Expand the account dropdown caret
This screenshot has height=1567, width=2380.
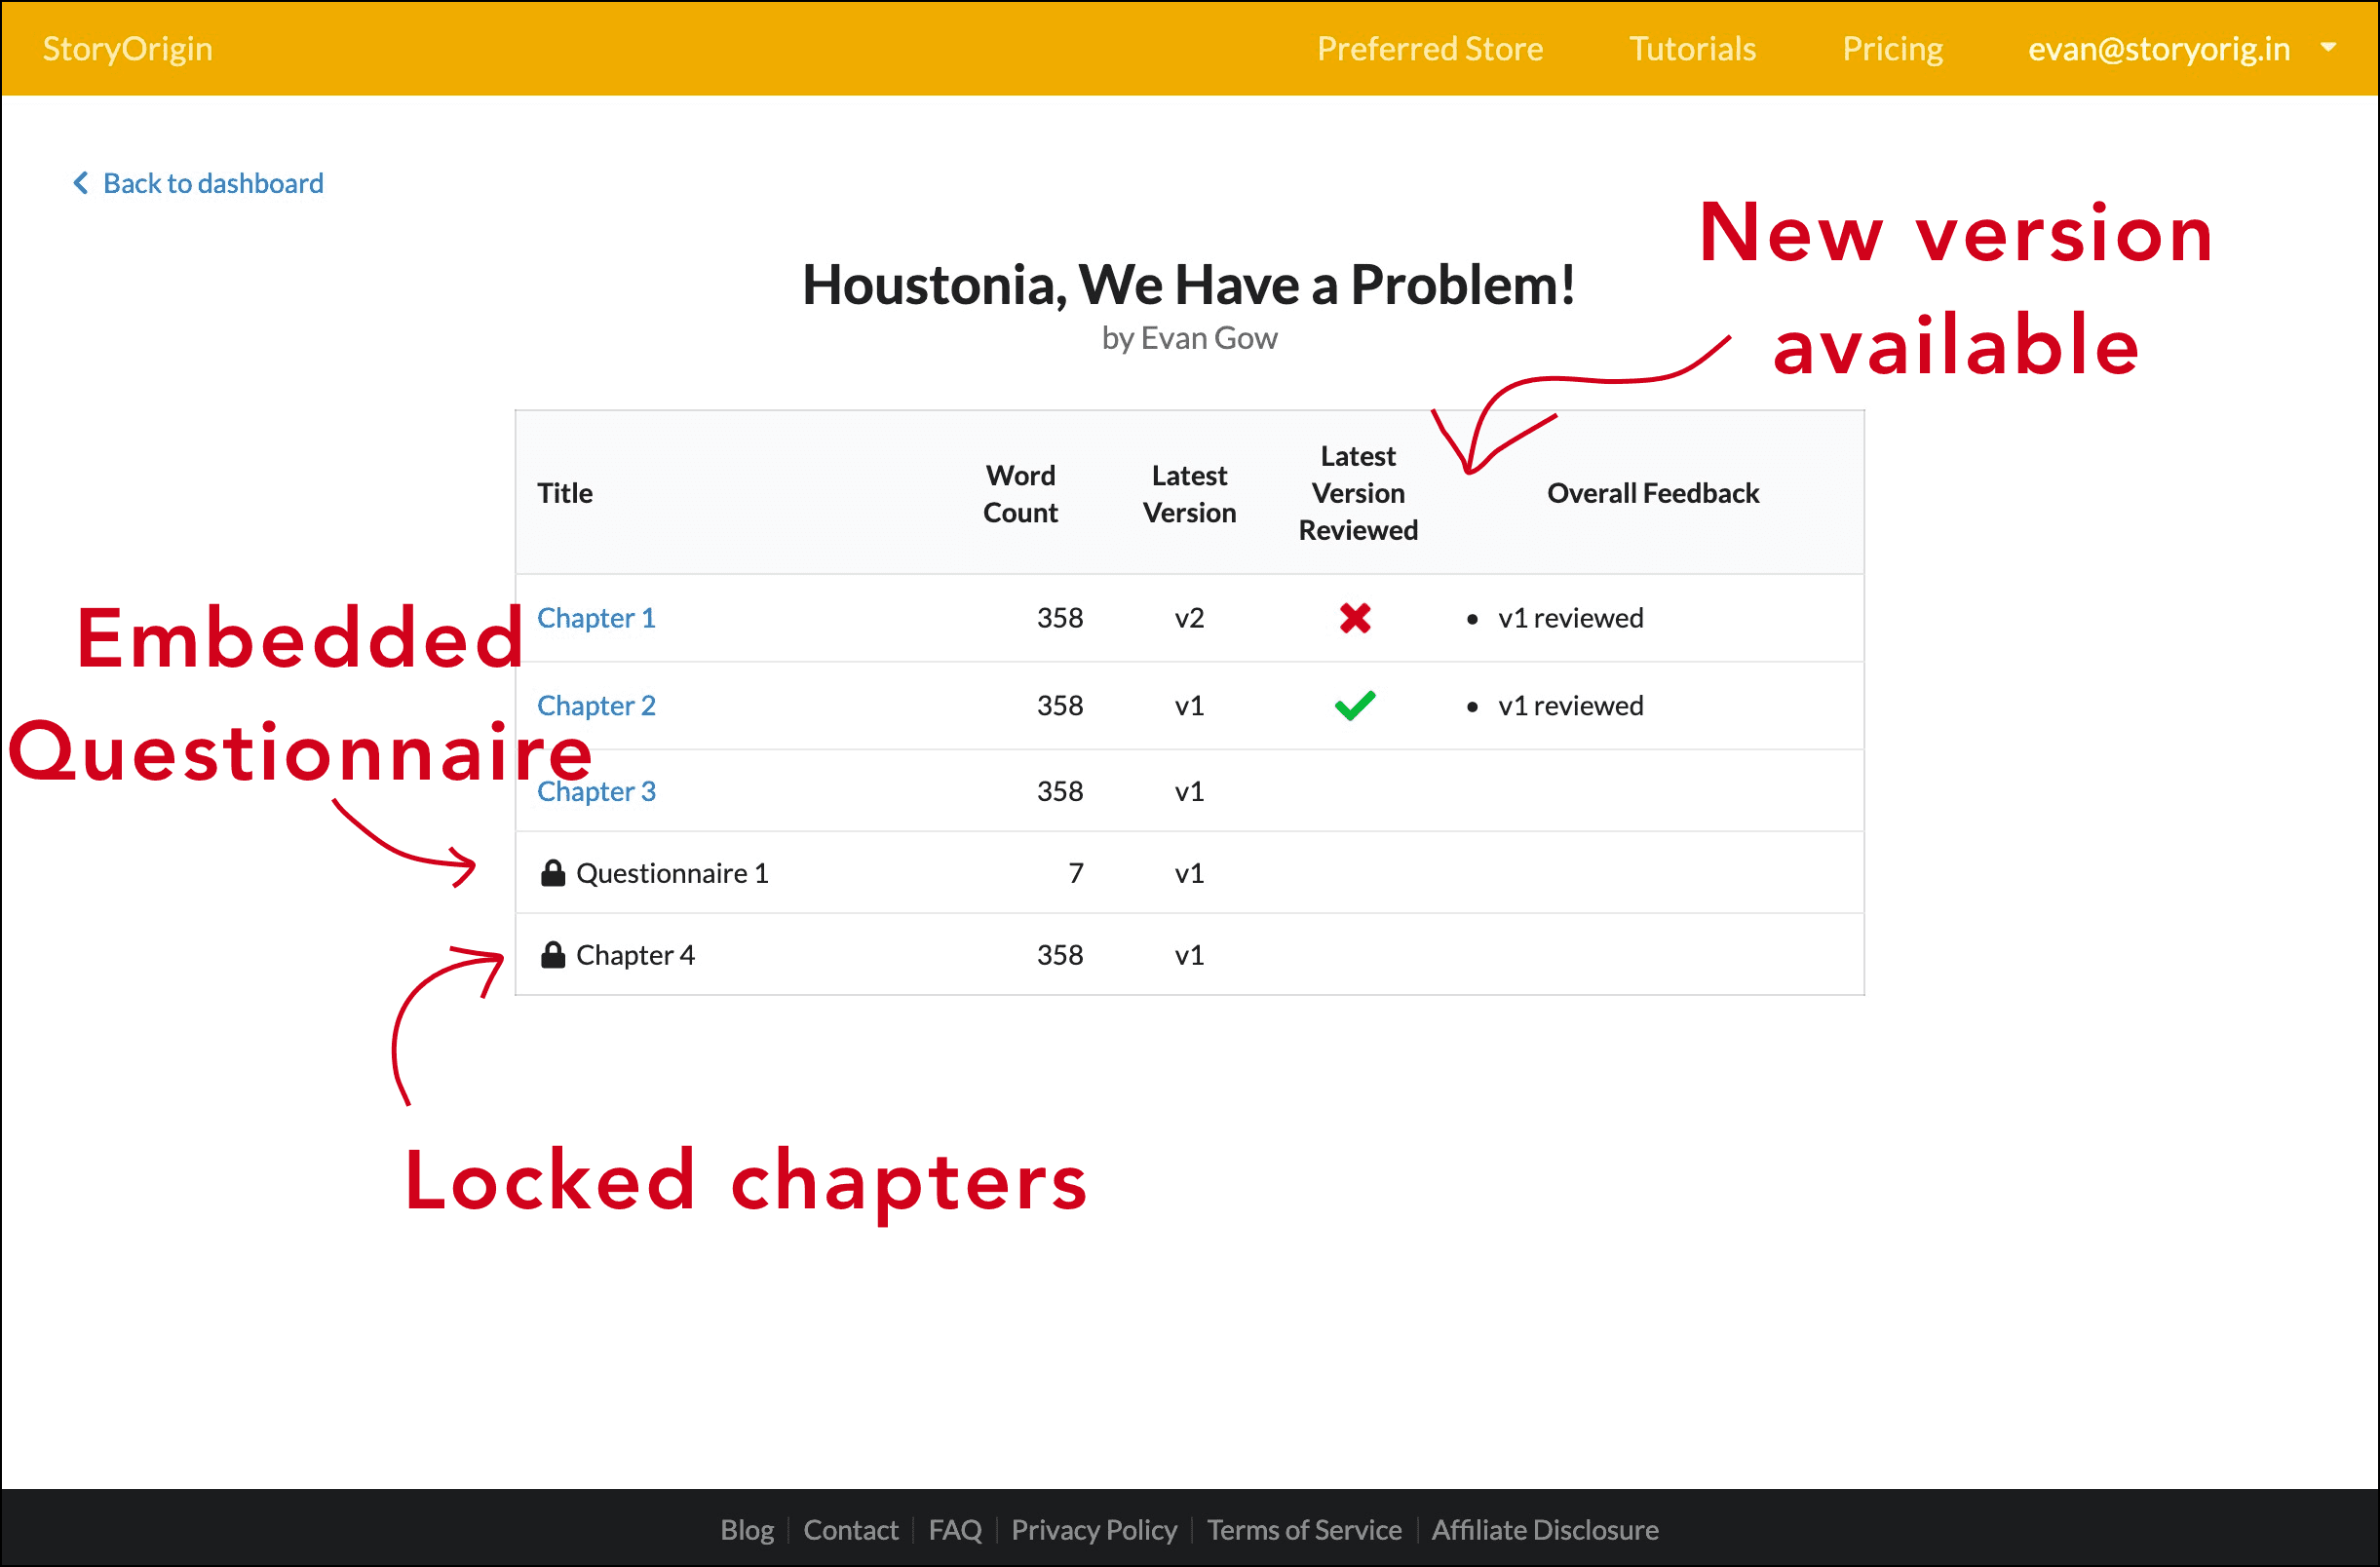pos(2328,47)
